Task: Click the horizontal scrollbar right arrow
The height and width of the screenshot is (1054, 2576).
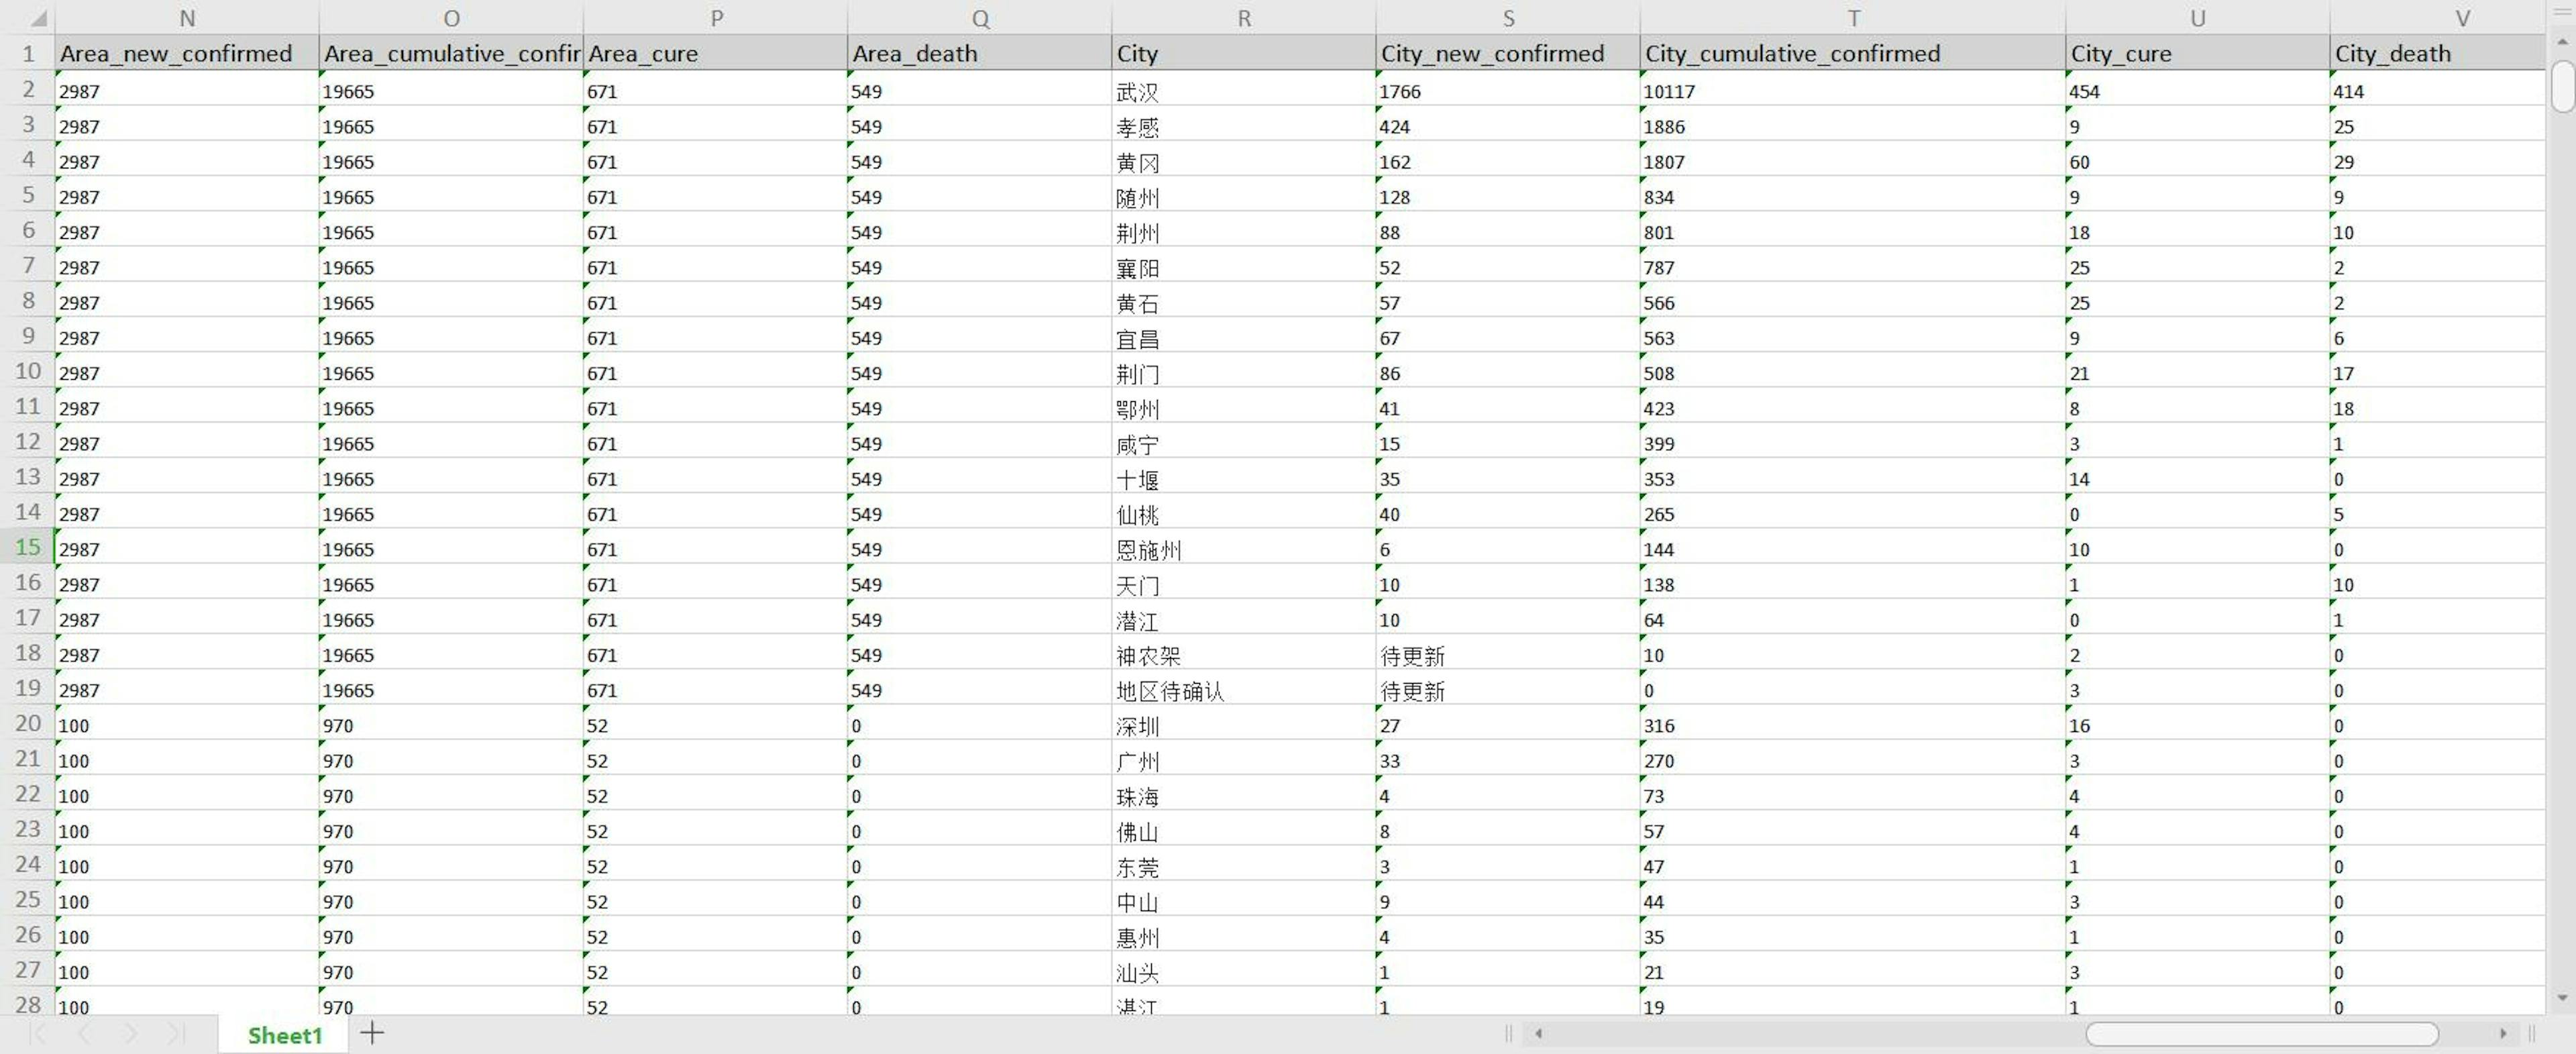Action: click(x=2503, y=1033)
